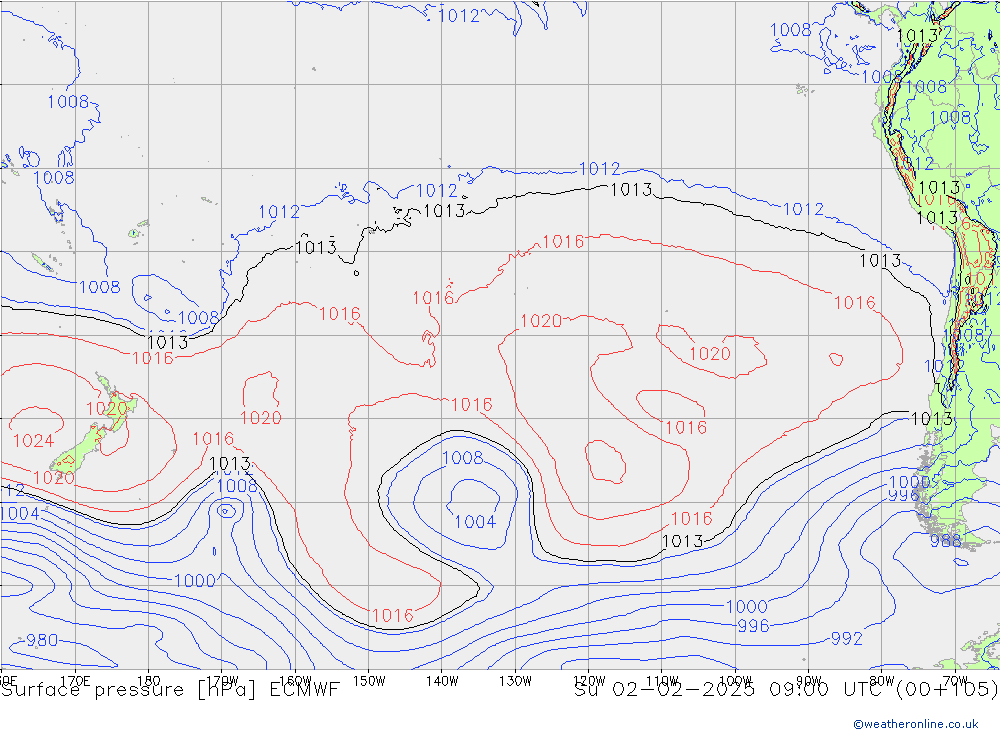Viewport: 1000px width, 733px height.
Task: Click New Zealand's South Island landmass
Action: tap(78, 450)
